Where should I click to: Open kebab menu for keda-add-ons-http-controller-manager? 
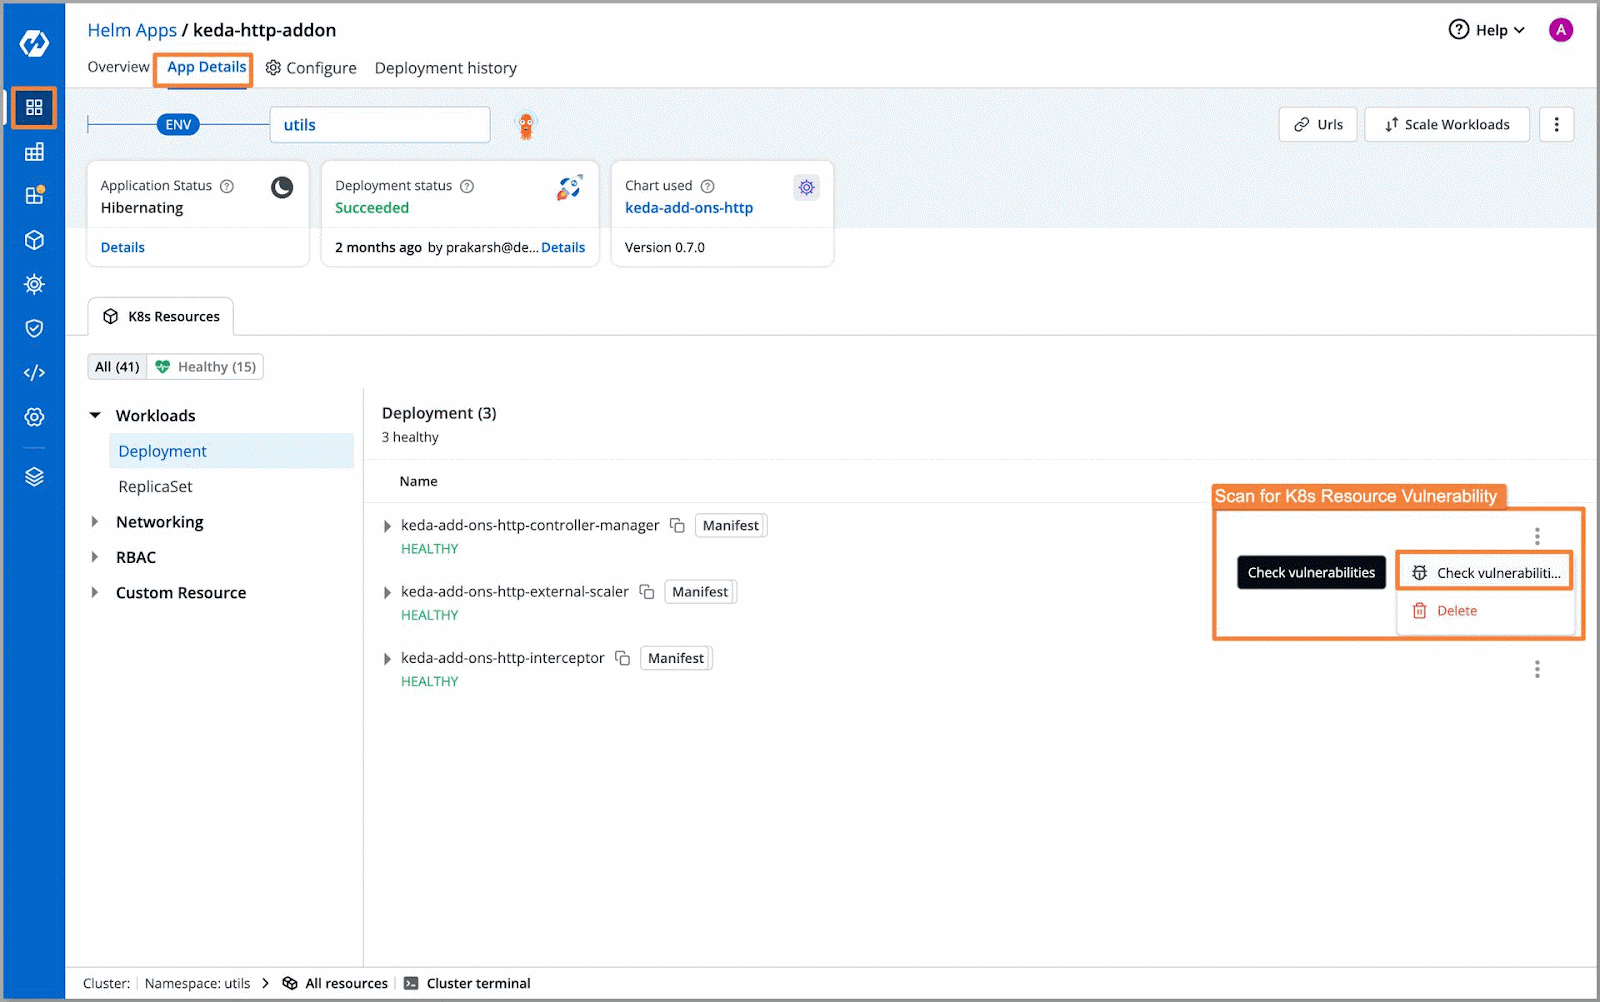1537,536
